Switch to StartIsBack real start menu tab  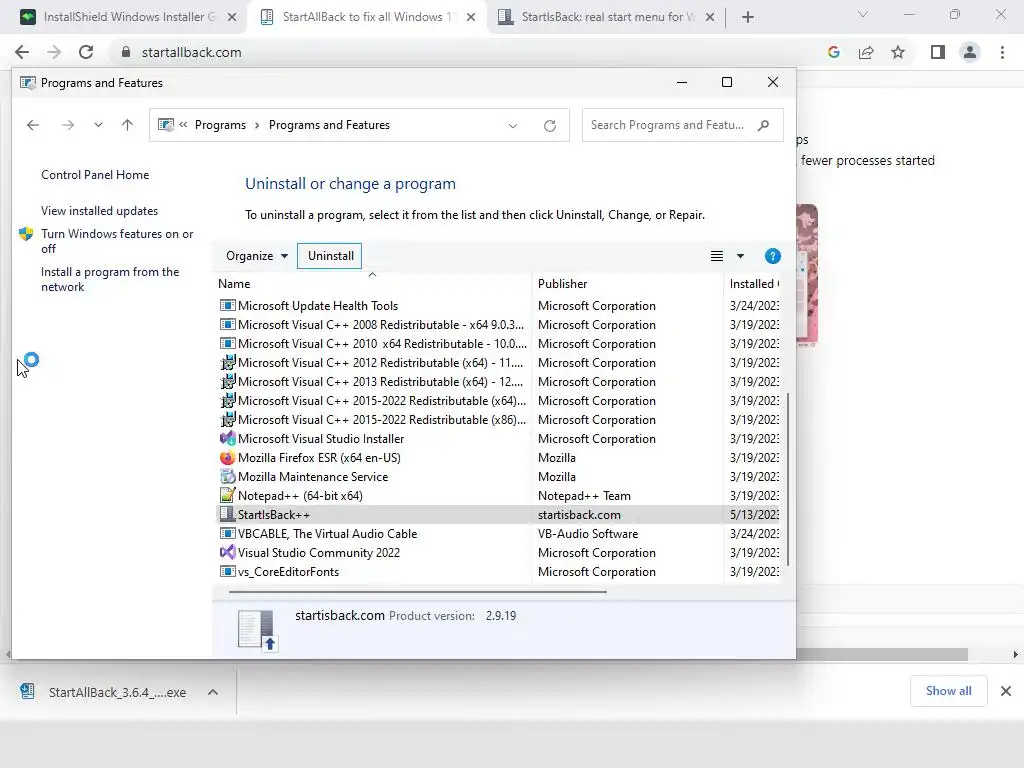tap(607, 17)
